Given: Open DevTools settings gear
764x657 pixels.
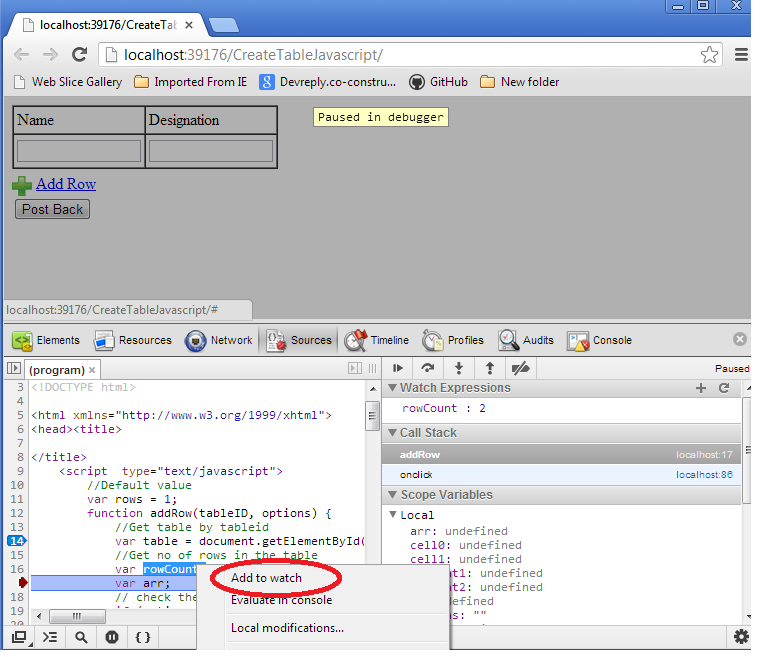Looking at the screenshot, I should pos(741,636).
